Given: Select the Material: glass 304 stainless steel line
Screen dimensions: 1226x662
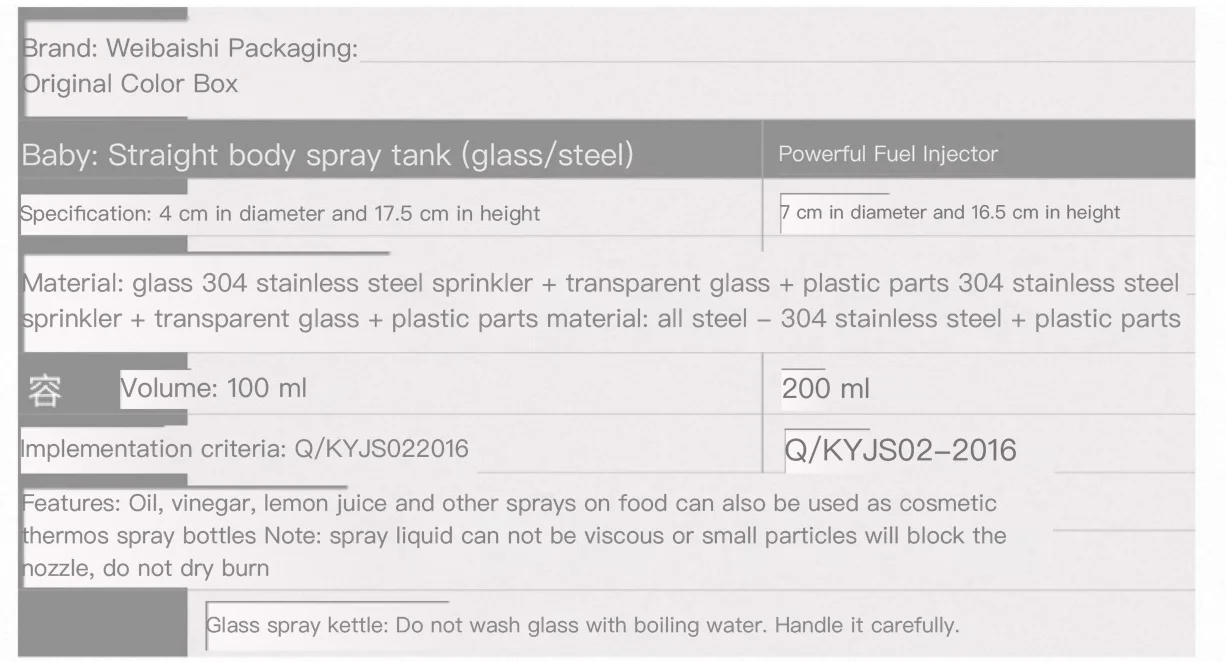Looking at the screenshot, I should click(600, 283).
